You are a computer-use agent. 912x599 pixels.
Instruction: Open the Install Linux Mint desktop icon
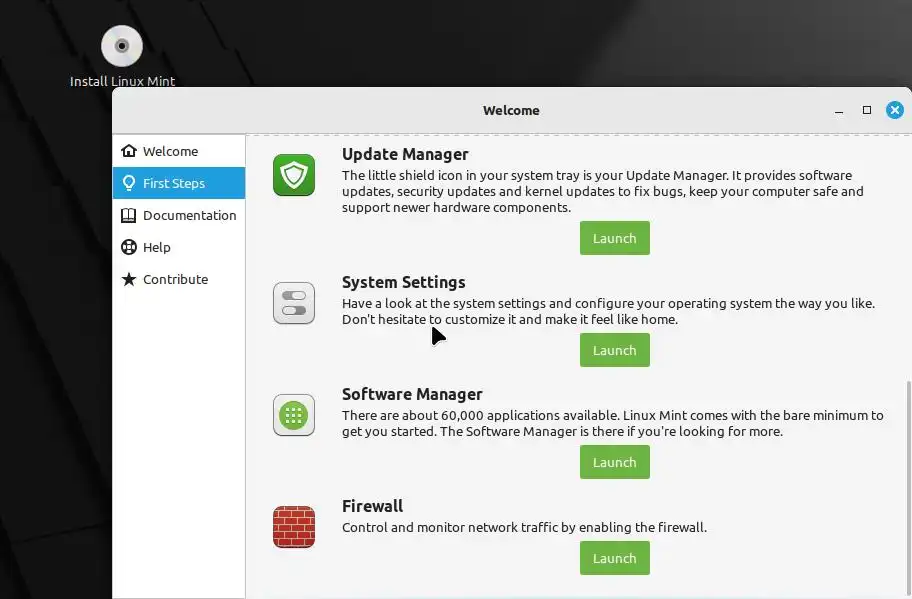[122, 56]
